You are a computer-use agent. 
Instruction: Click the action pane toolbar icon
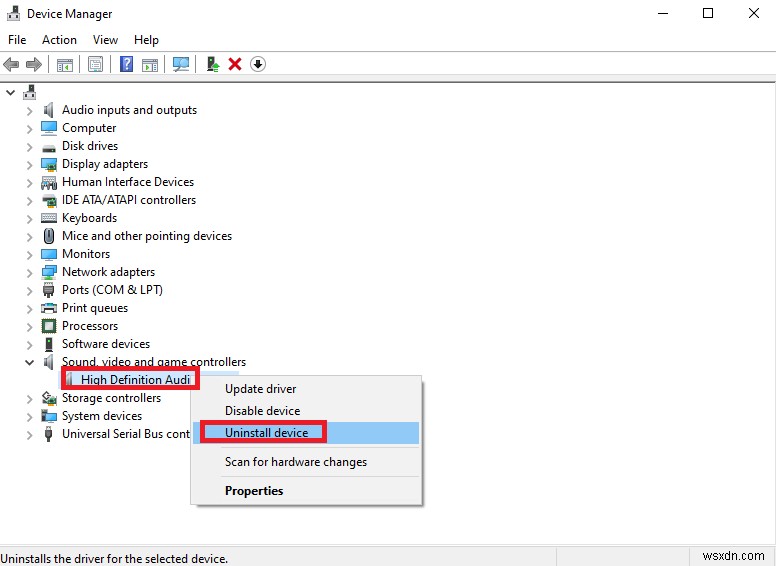[x=150, y=64]
